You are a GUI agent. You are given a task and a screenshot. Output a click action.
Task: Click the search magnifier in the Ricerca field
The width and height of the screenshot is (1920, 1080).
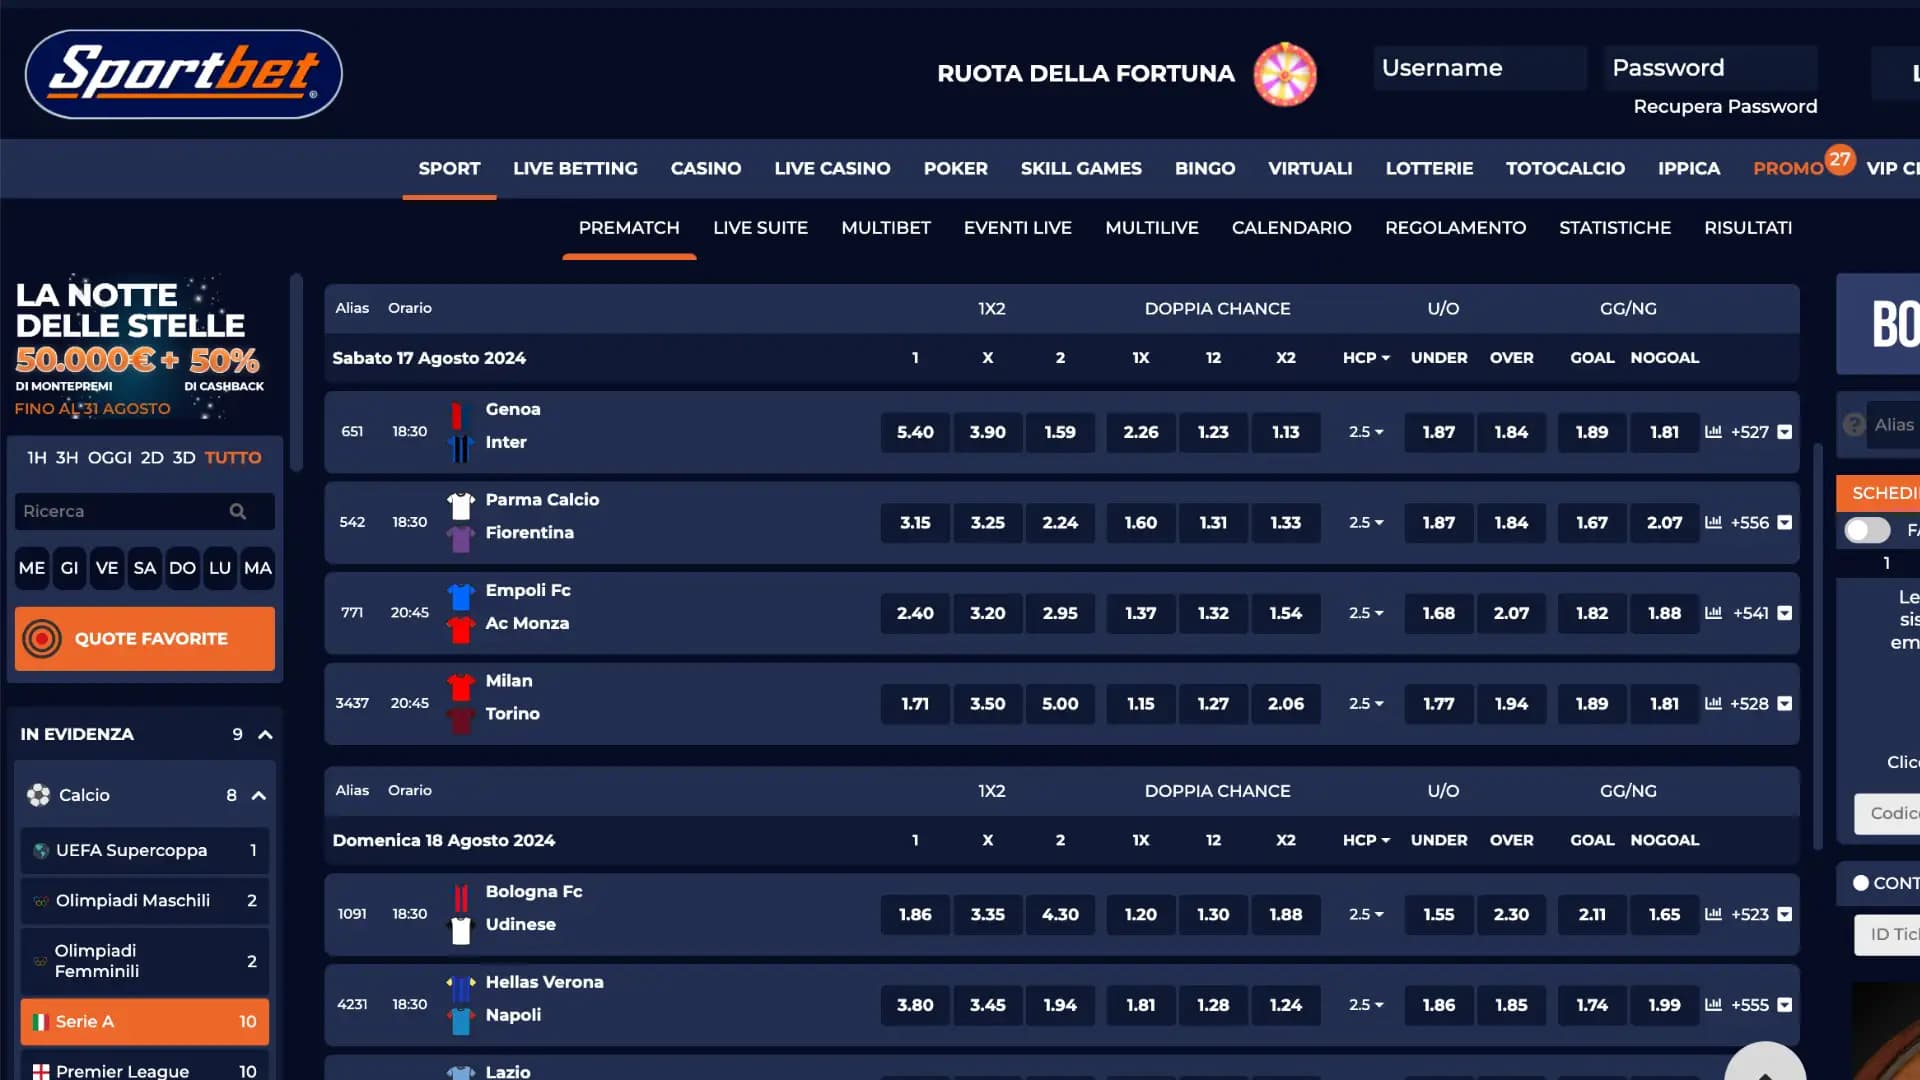238,511
